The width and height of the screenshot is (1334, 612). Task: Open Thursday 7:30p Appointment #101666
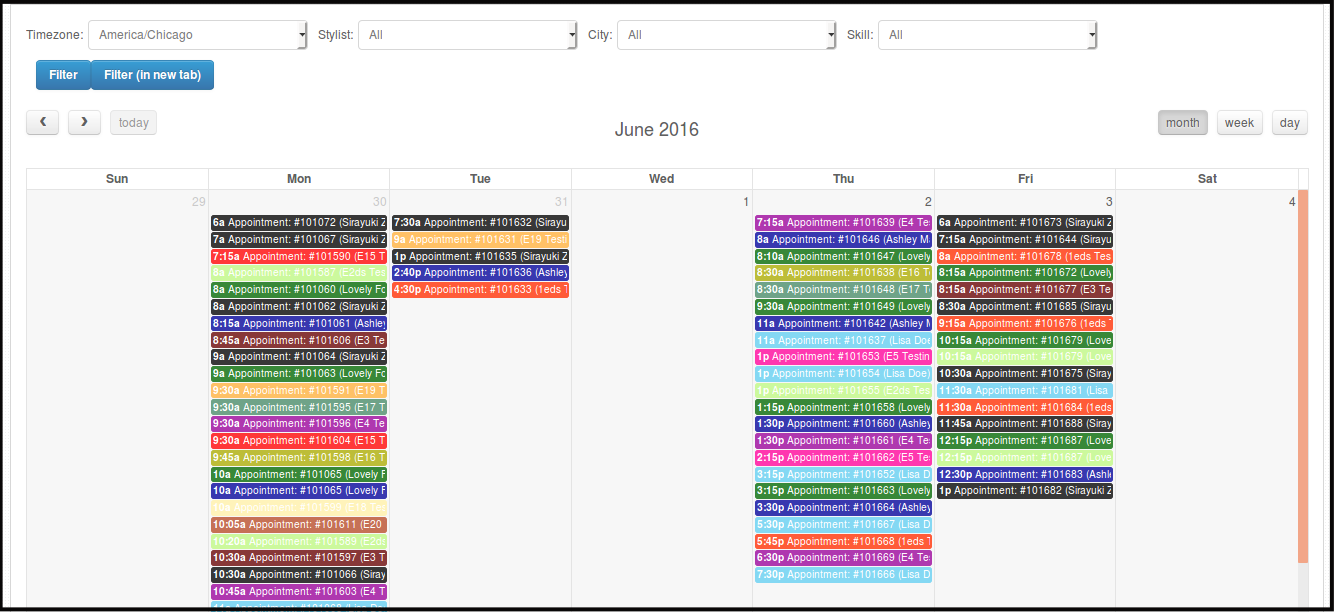[x=843, y=574]
